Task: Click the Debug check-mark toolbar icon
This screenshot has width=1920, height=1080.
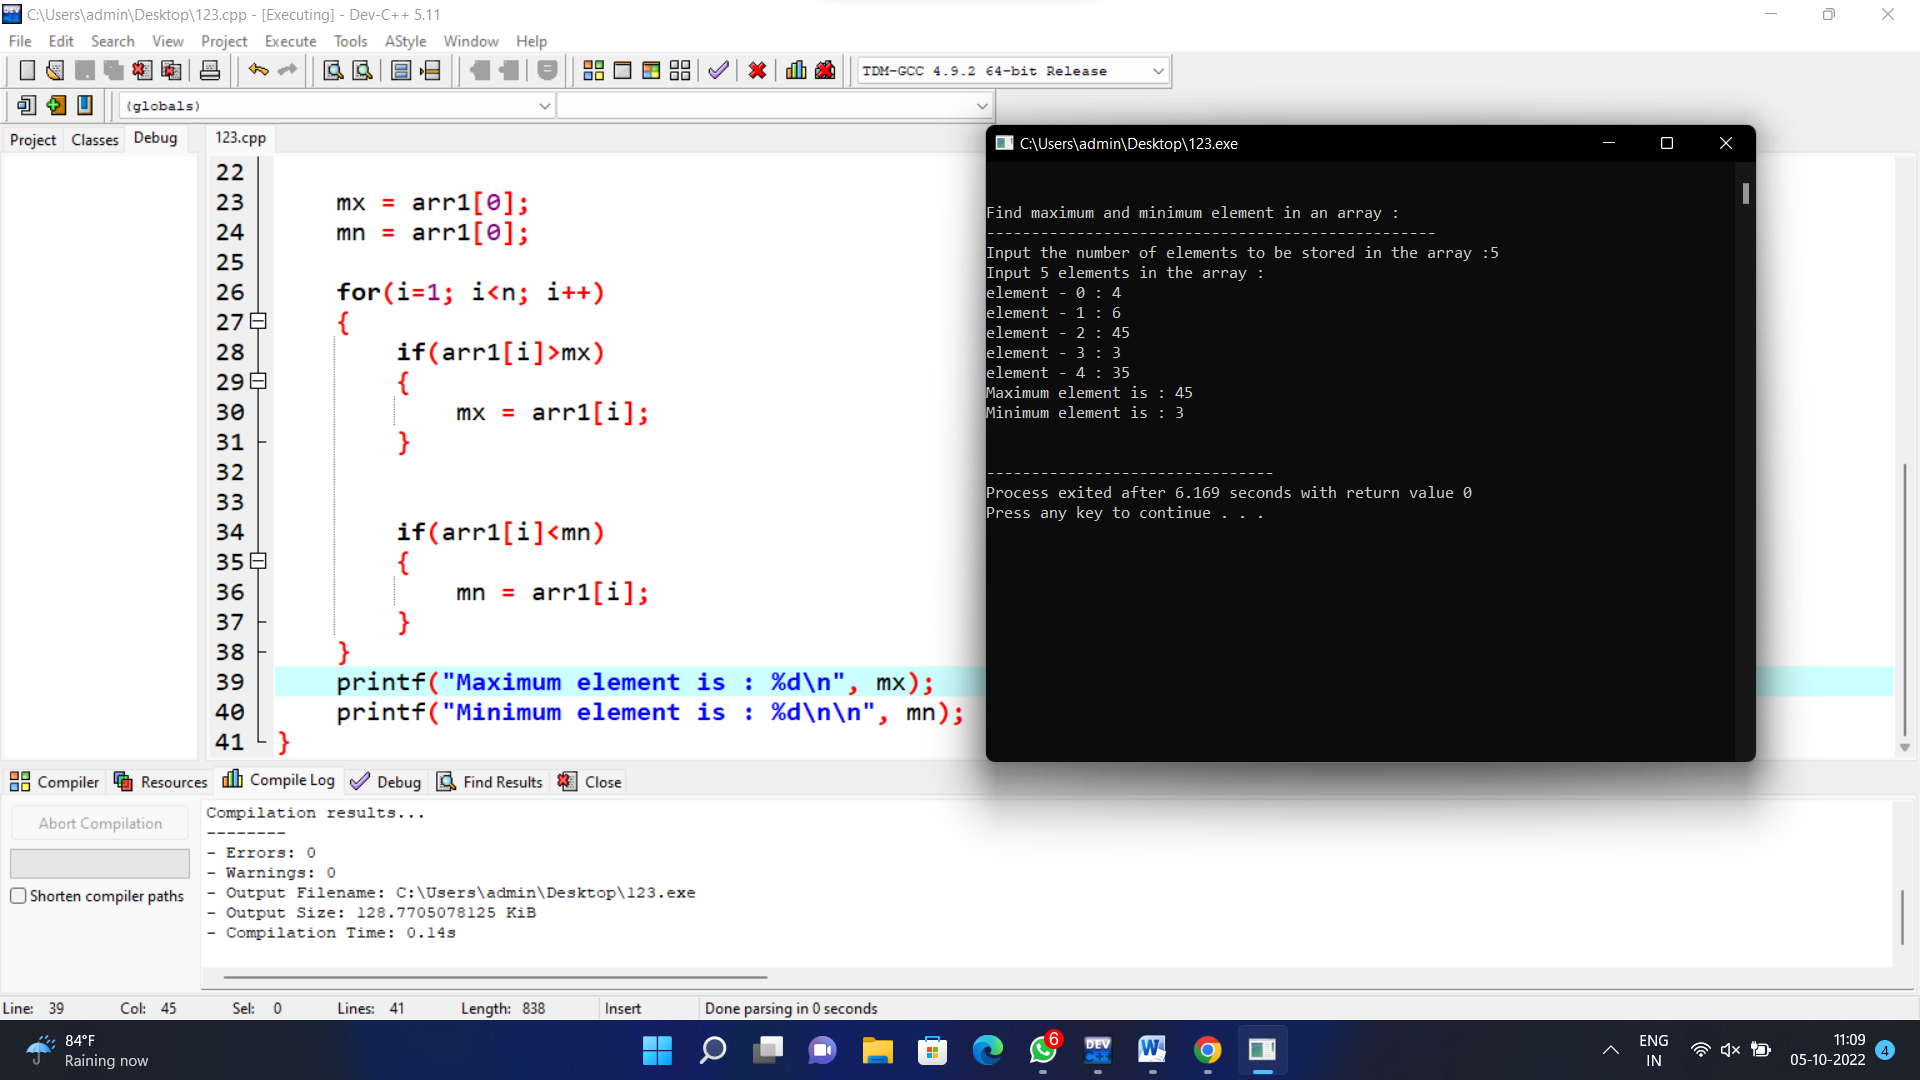Action: tap(718, 70)
